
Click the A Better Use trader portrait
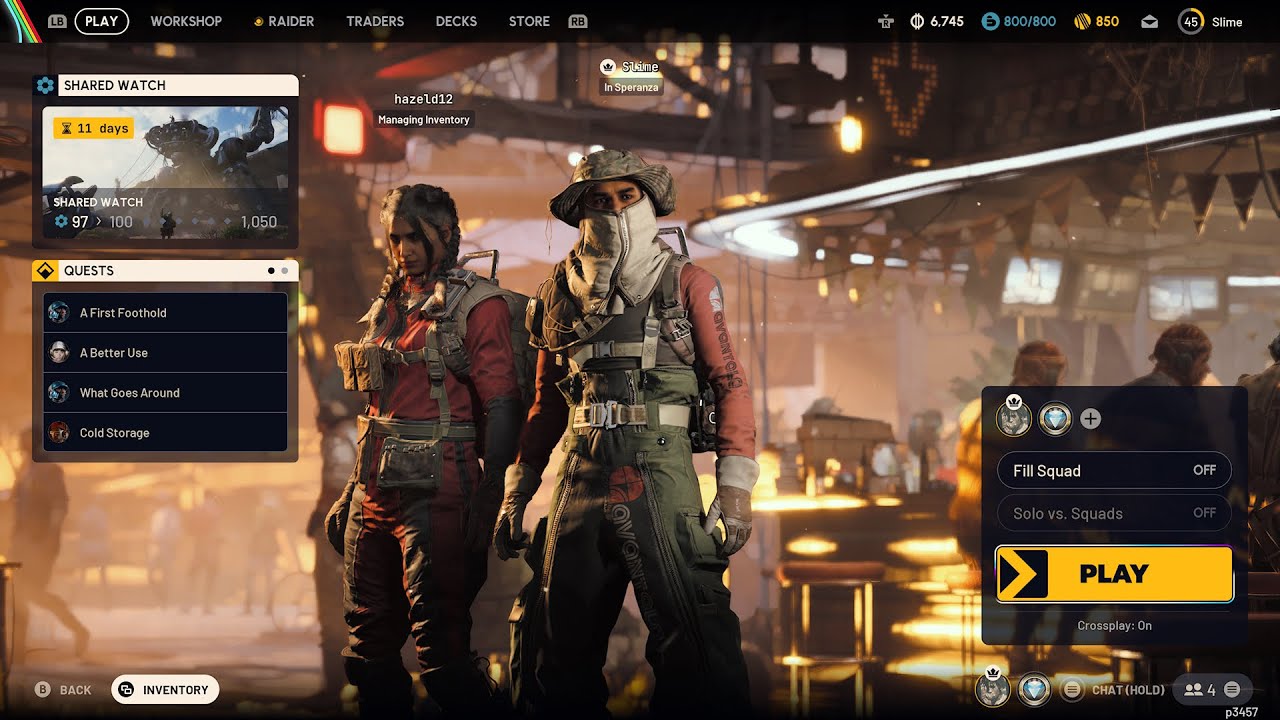(58, 352)
